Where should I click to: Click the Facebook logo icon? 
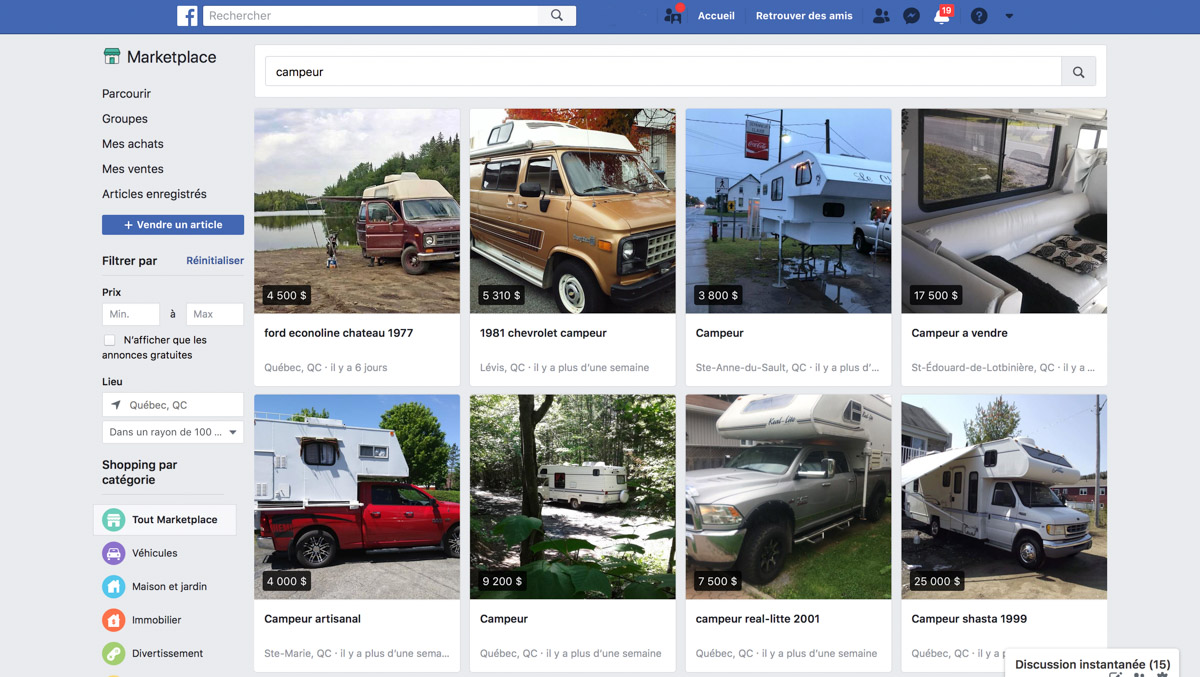tap(187, 16)
